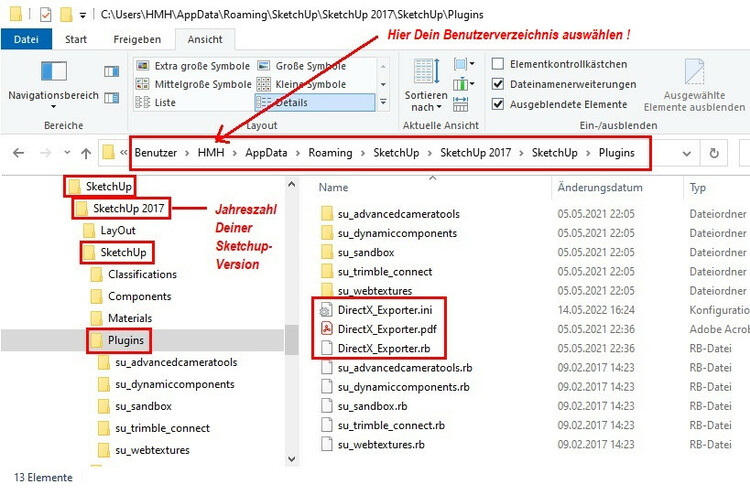
Task: Click Roaming in the address breadcrumb
Action: pyautogui.click(x=330, y=153)
